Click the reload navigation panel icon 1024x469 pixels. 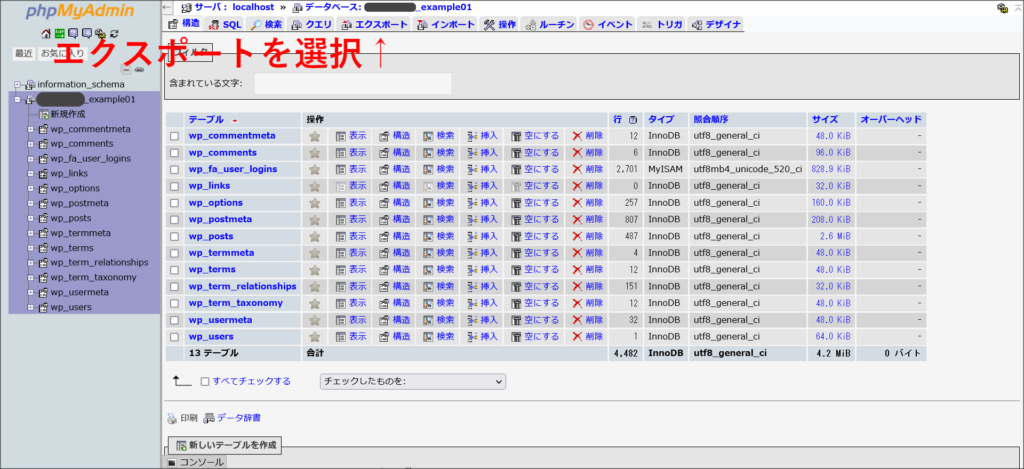click(115, 34)
